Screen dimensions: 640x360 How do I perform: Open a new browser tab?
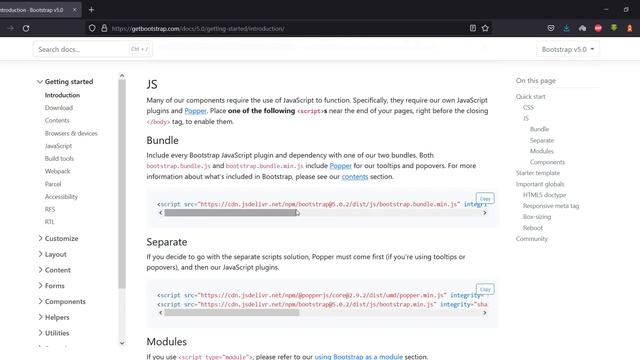tap(91, 9)
